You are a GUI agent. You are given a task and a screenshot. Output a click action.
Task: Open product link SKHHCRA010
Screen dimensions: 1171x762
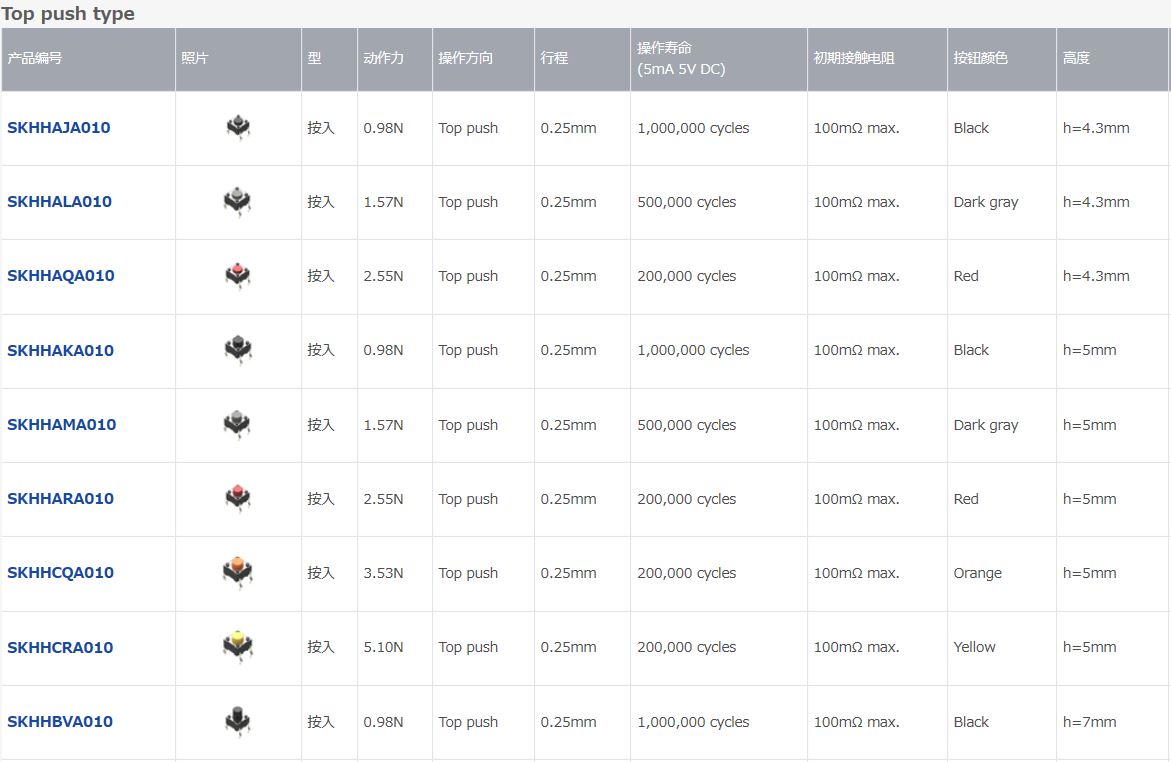point(60,648)
